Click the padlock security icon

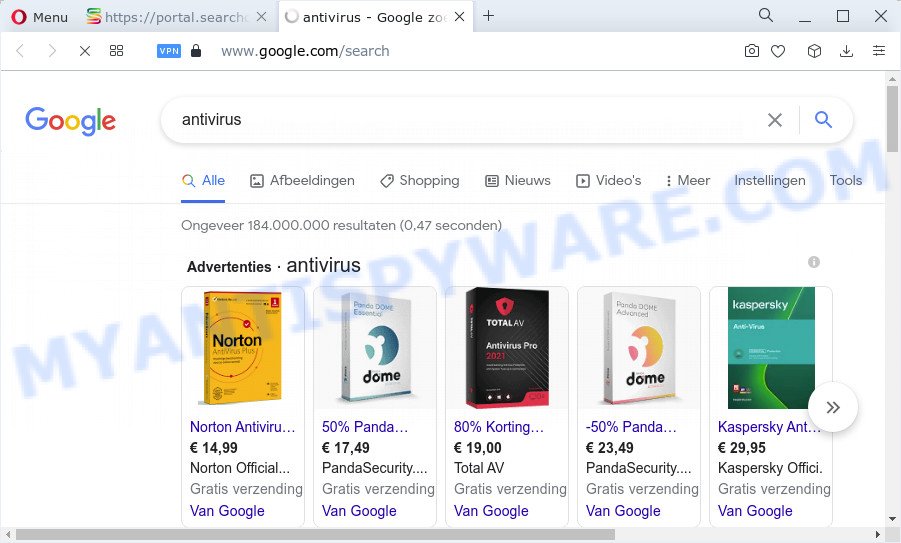196,51
